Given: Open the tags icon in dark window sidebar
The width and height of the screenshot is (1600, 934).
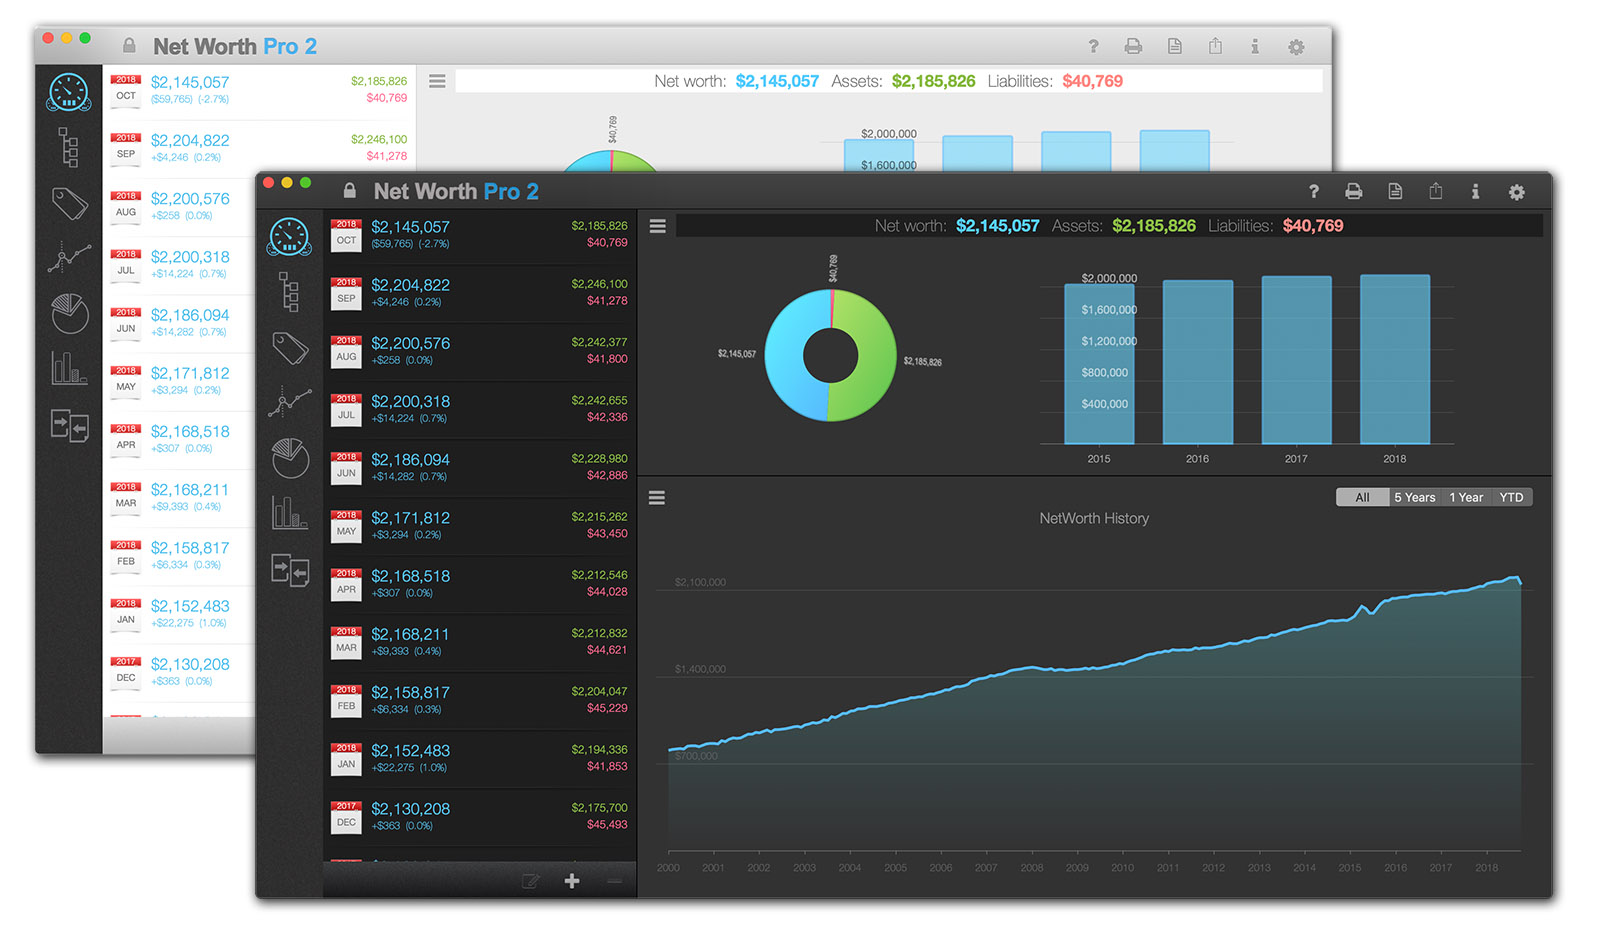Looking at the screenshot, I should click(290, 348).
